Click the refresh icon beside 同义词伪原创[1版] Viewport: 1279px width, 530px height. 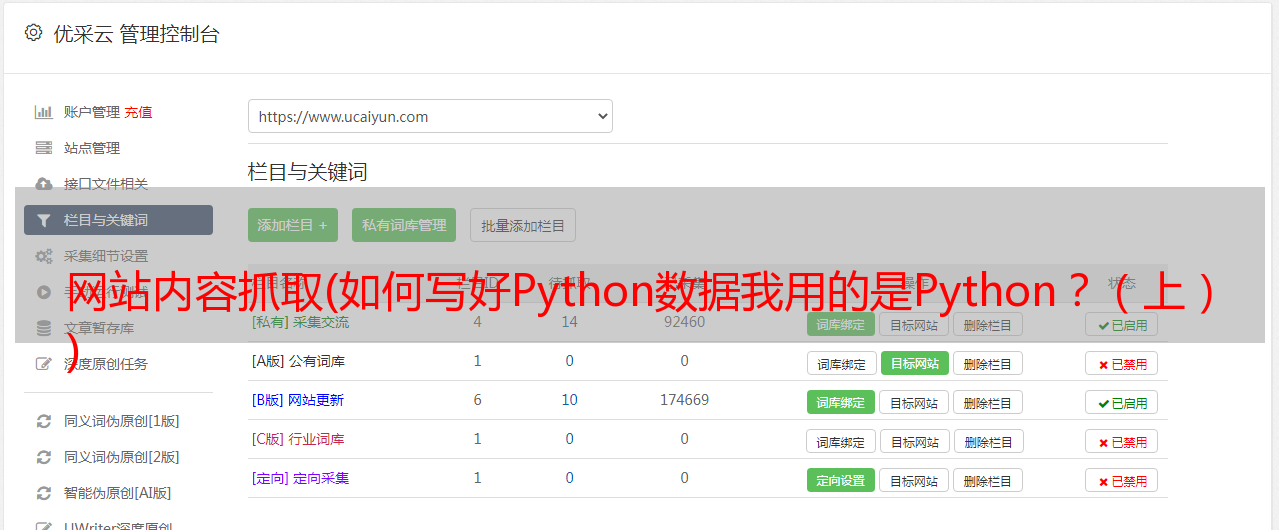tap(43, 421)
